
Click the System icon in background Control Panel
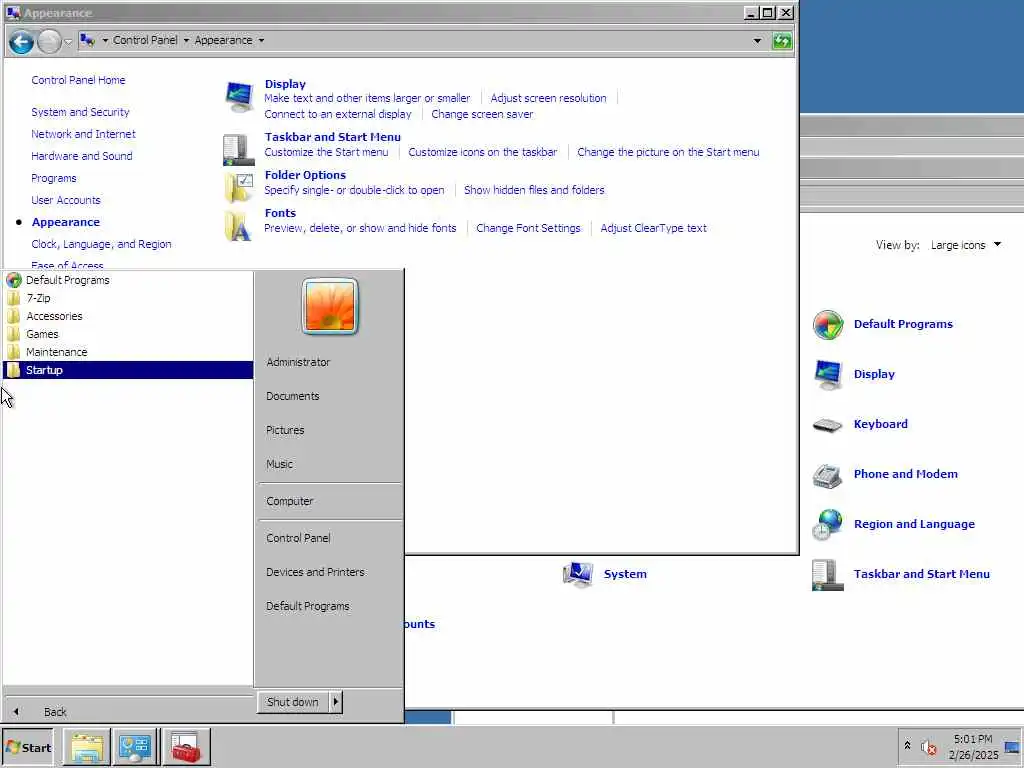click(x=578, y=575)
